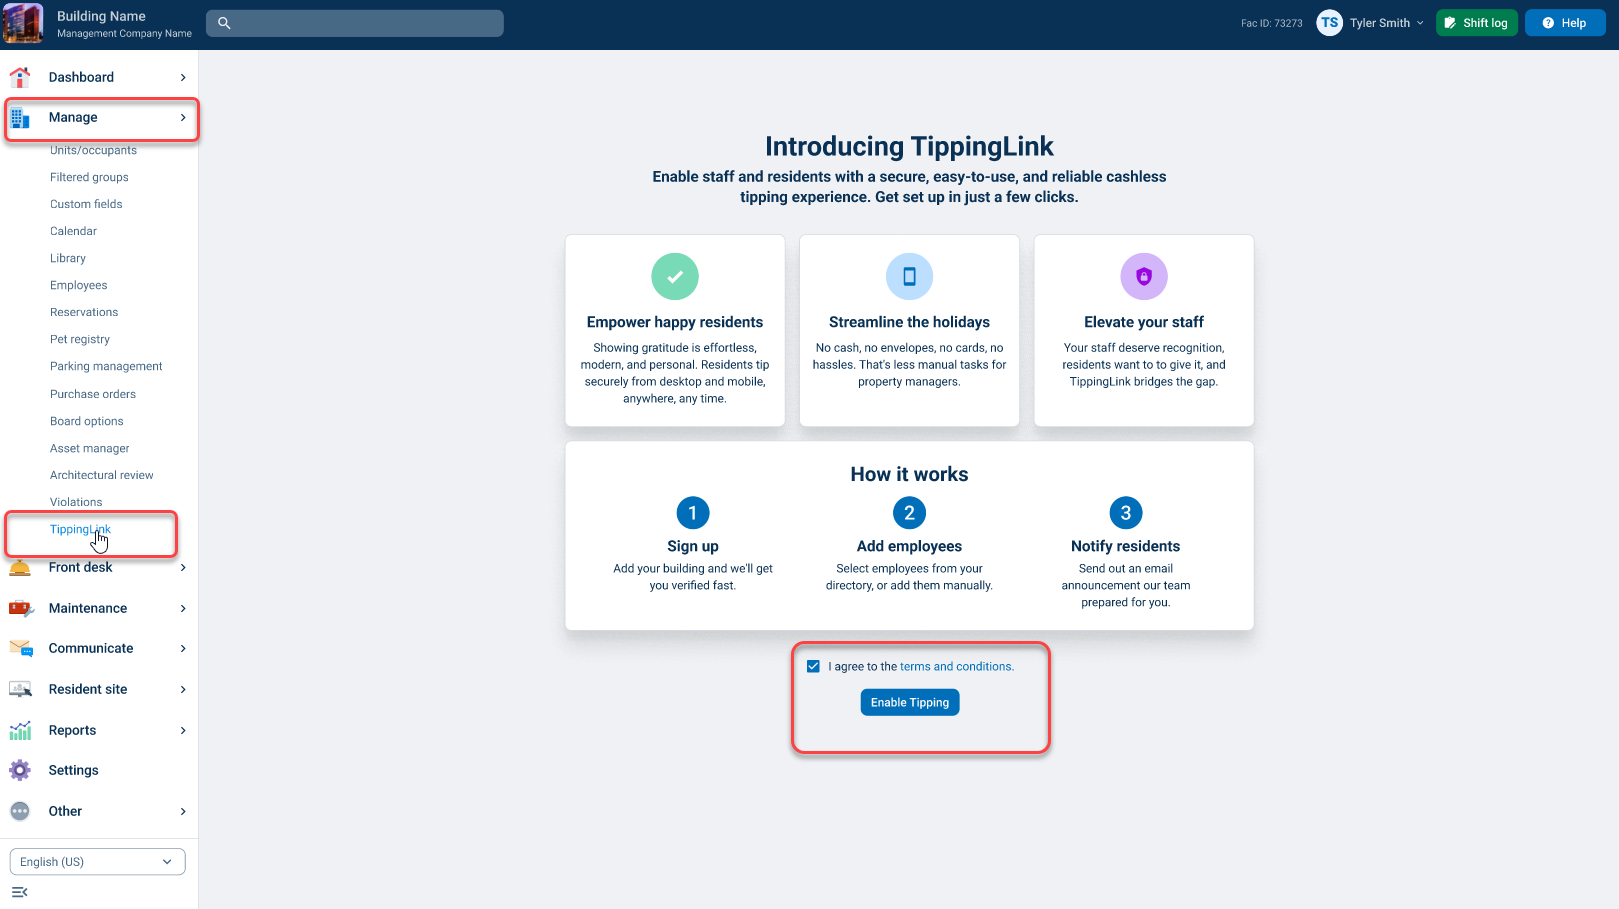This screenshot has width=1619, height=909.
Task: Click step 2 Add employees circle
Action: [909, 513]
